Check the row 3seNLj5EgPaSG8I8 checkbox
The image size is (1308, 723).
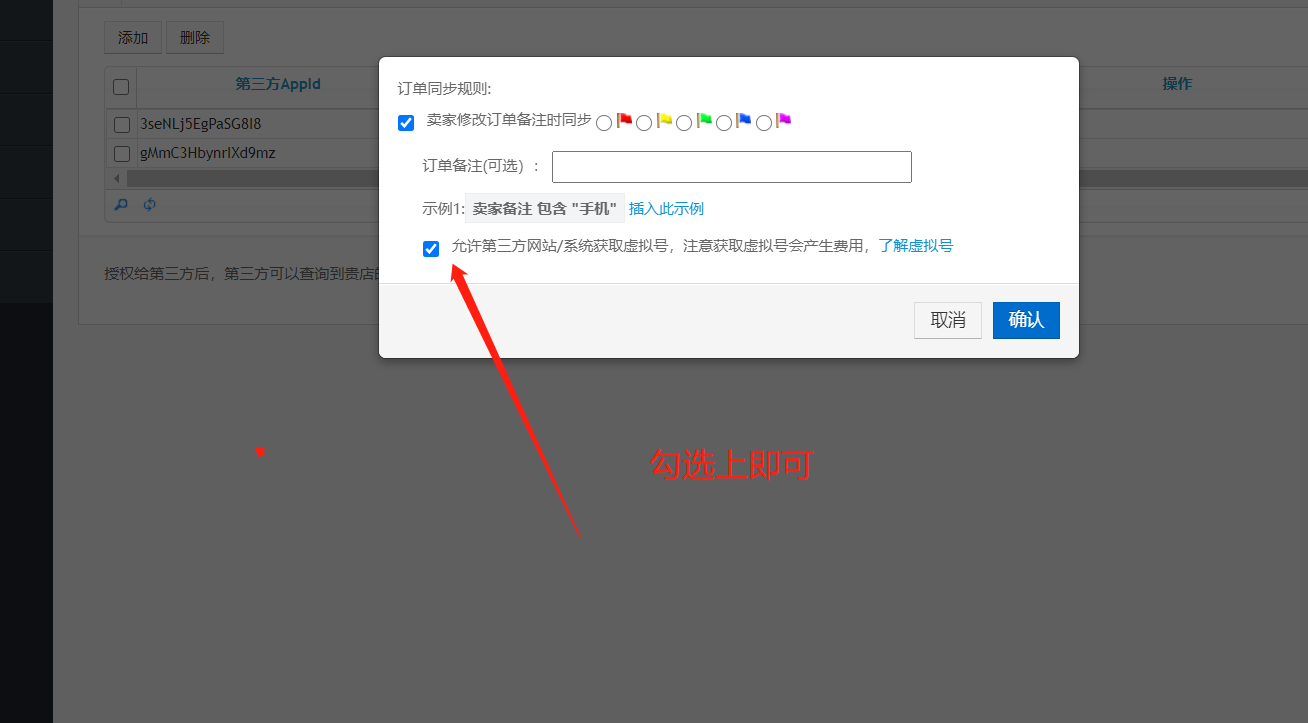pyautogui.click(x=122, y=125)
